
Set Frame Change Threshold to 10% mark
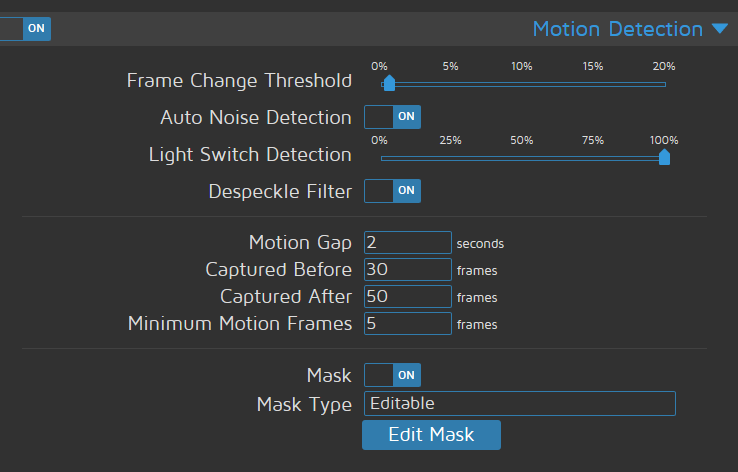[x=522, y=84]
